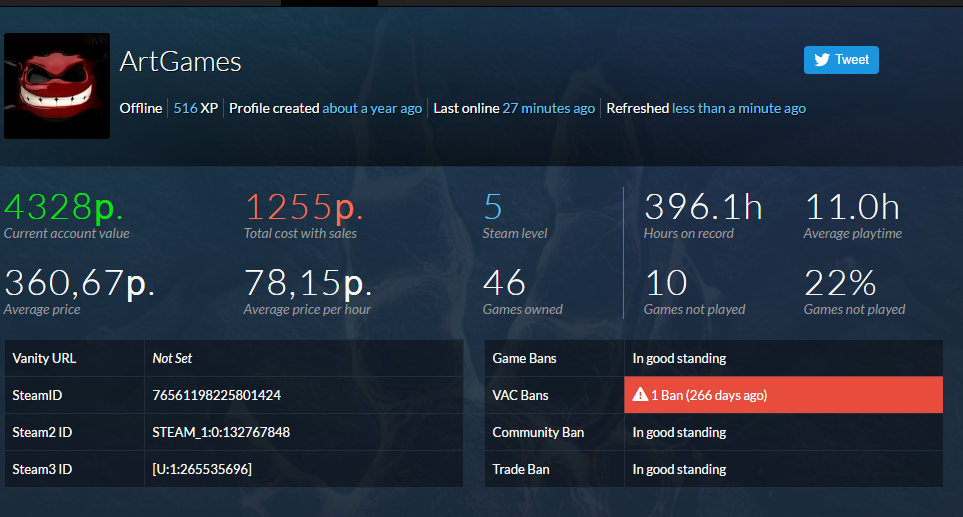Click '27 minutes ago' last online link
963x517 pixels.
tap(548, 108)
